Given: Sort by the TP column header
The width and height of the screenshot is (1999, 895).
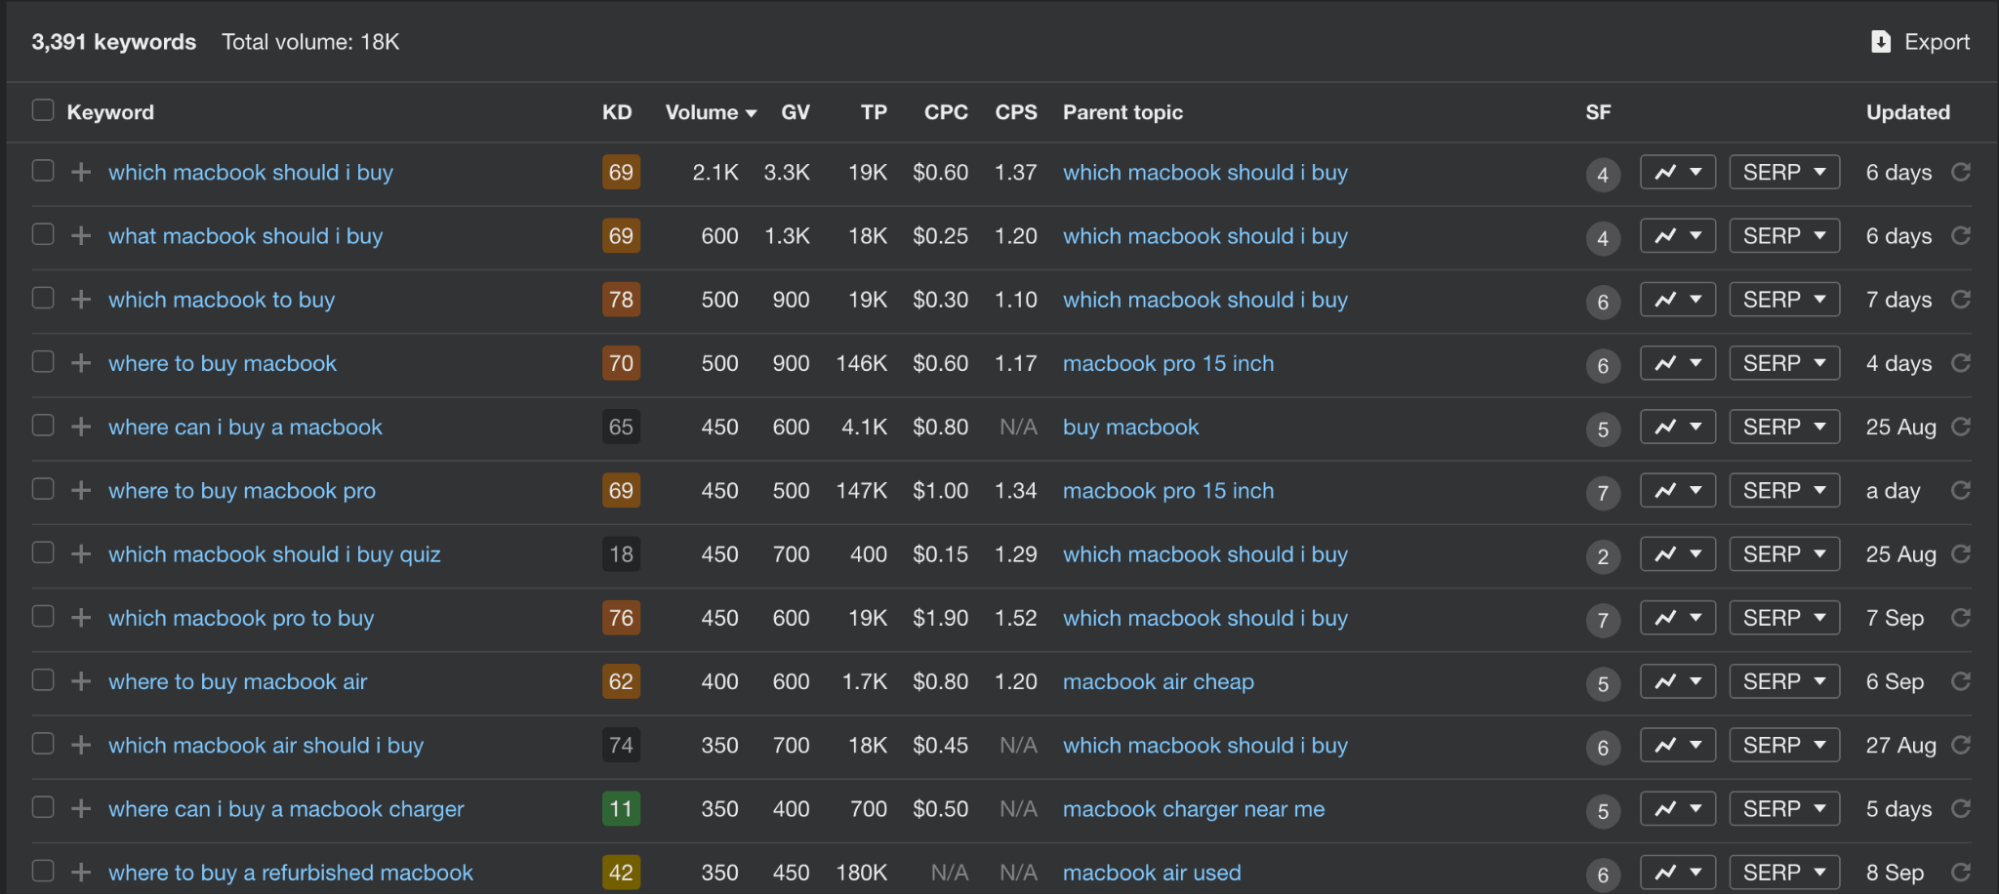Looking at the screenshot, I should click(x=874, y=113).
